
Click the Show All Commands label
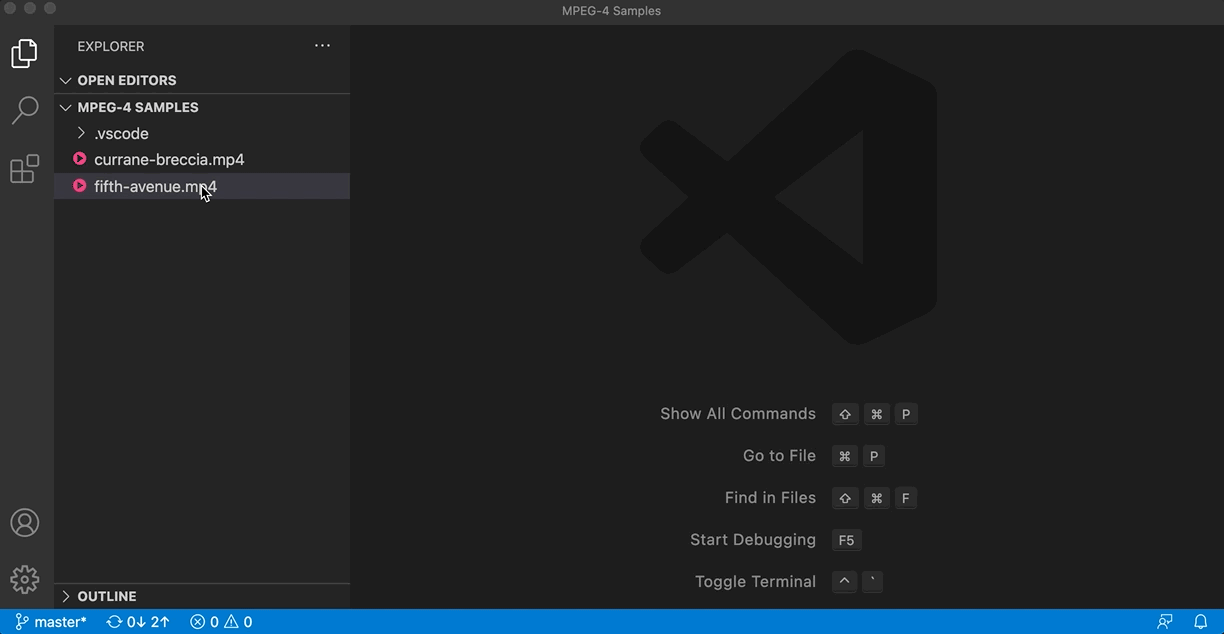point(738,414)
